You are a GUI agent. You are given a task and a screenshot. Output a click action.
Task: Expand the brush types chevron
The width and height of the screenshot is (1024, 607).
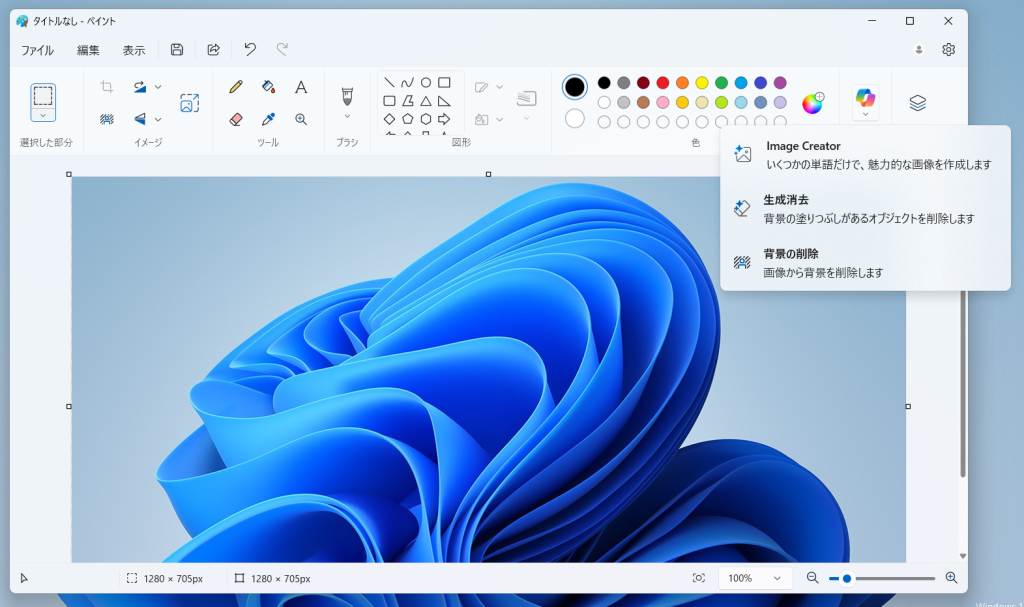[347, 116]
